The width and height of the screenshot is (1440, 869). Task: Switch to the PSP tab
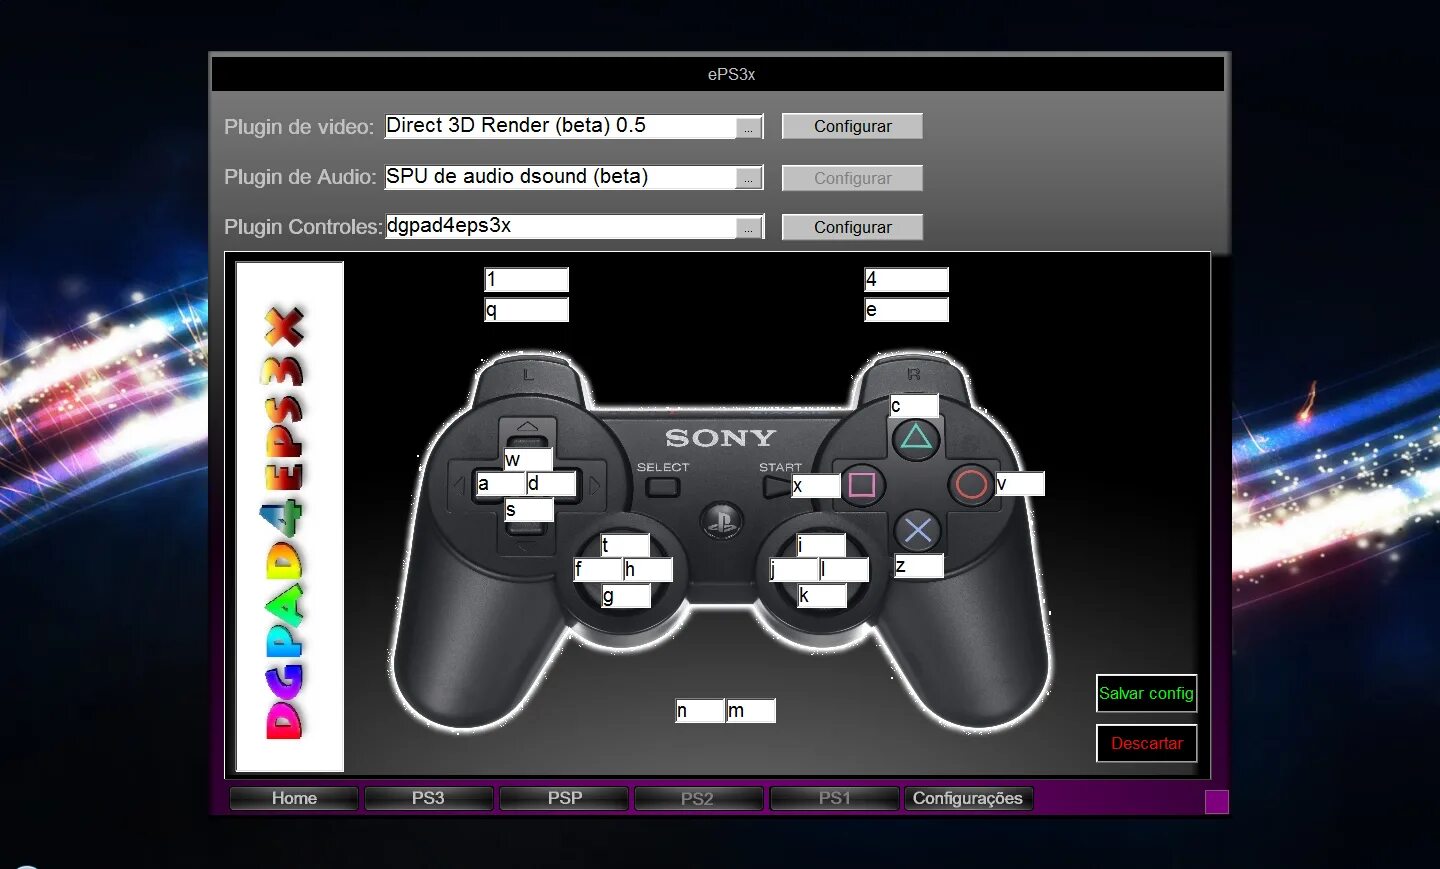564,798
